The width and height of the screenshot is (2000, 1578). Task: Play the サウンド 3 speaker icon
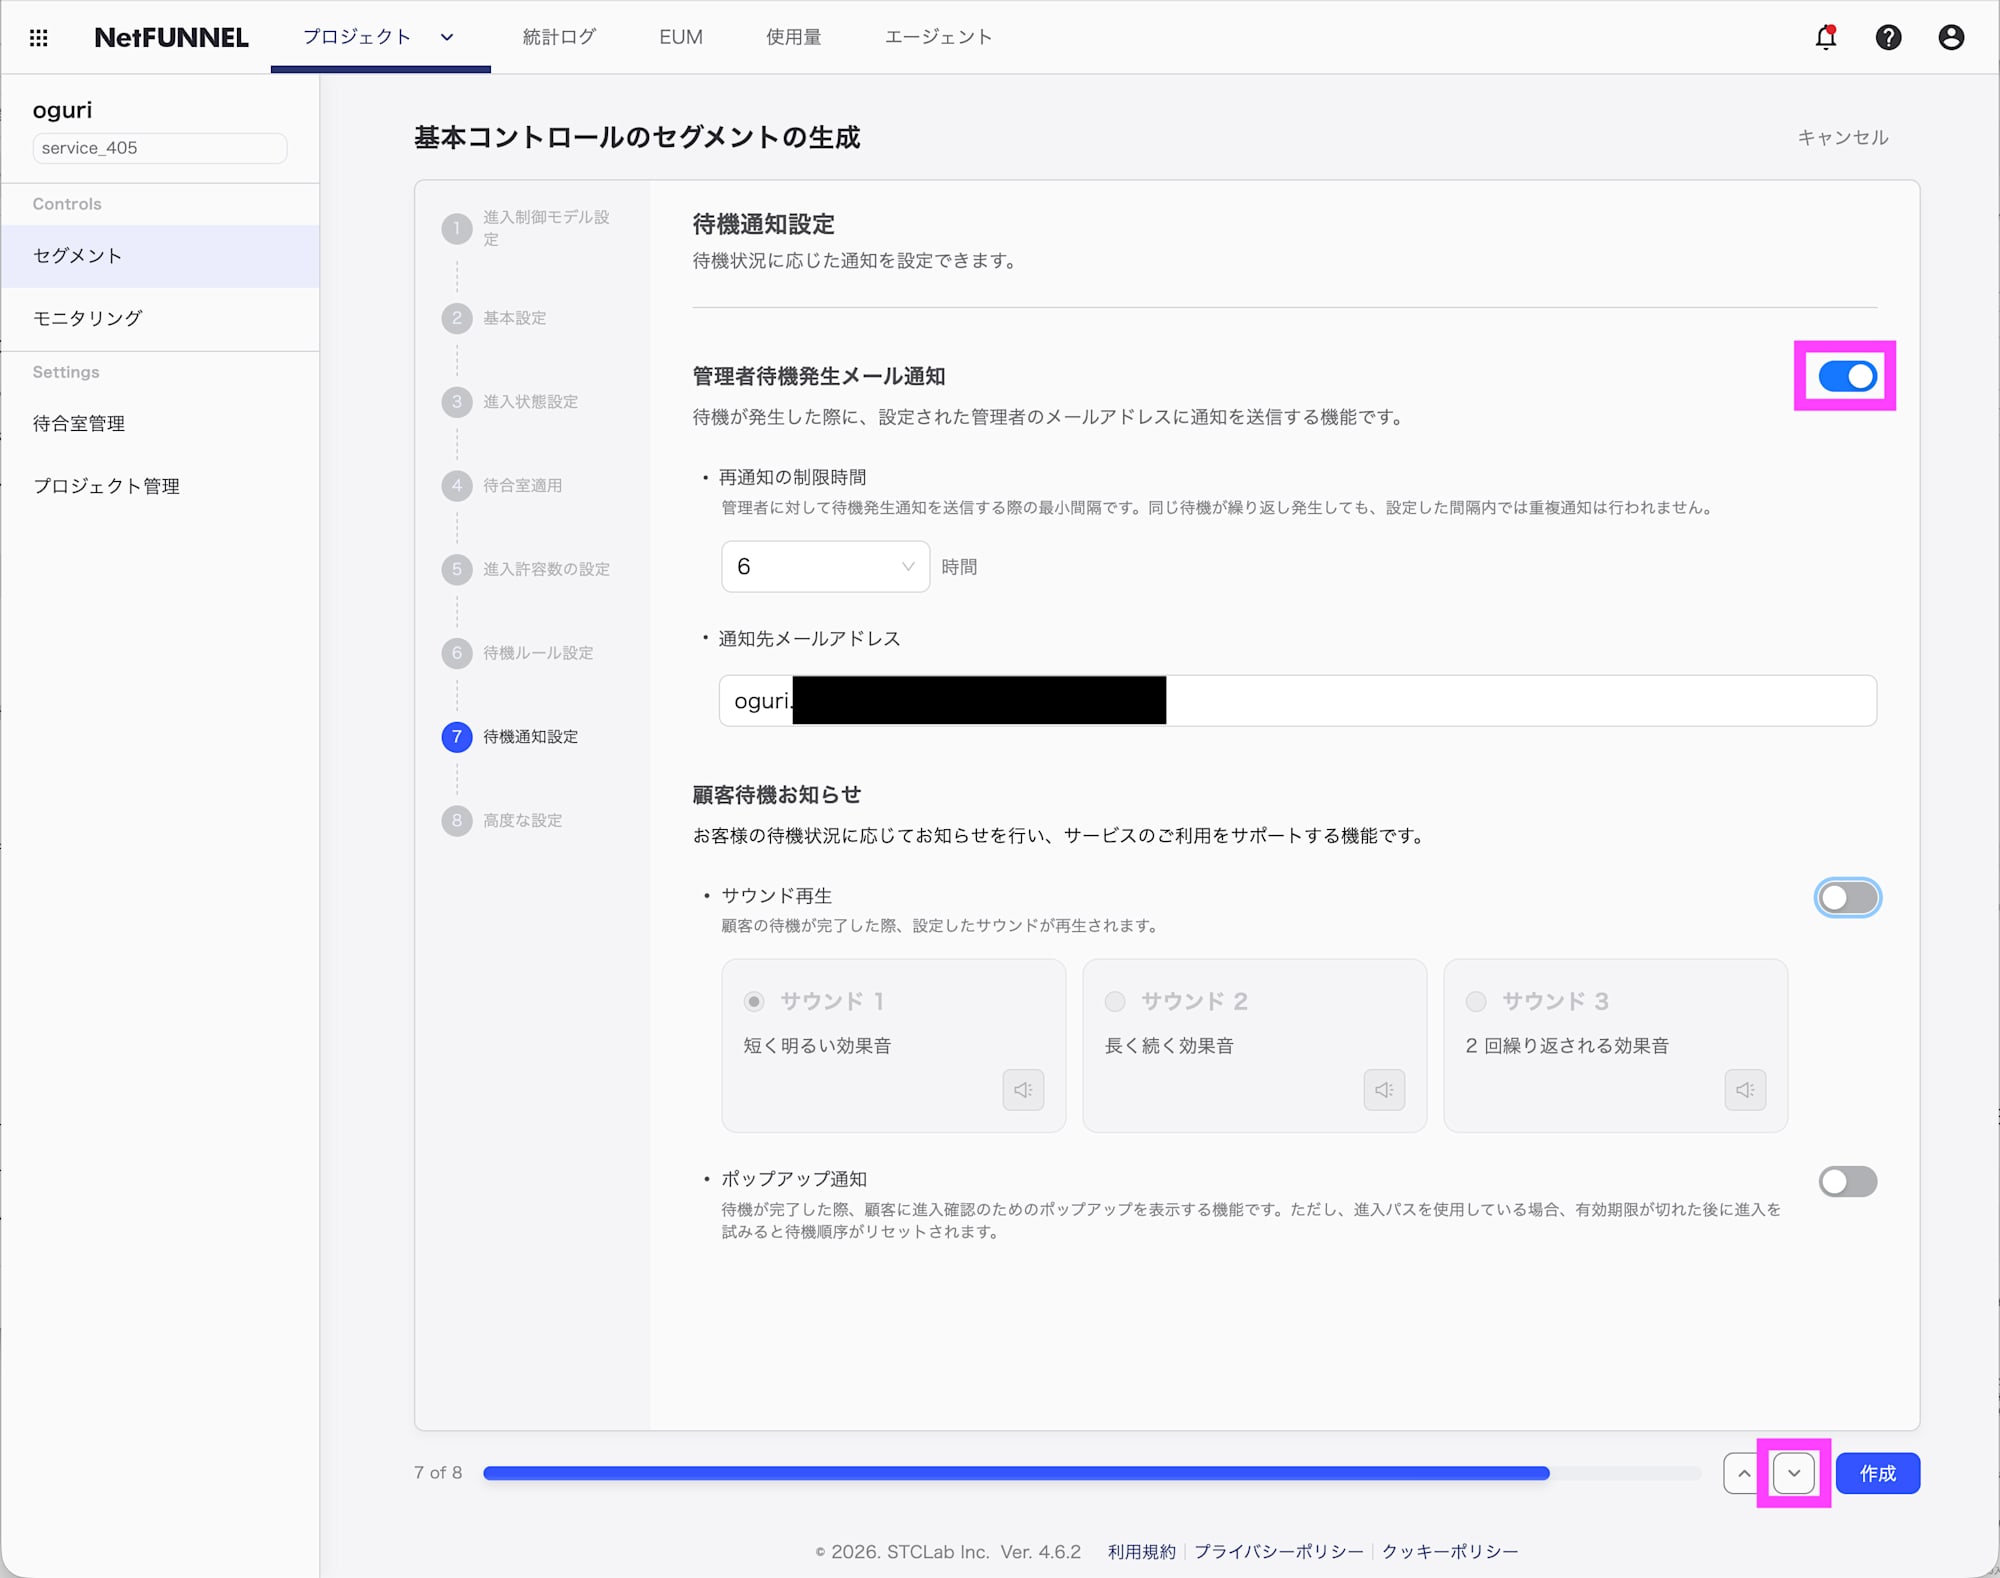[x=1744, y=1090]
